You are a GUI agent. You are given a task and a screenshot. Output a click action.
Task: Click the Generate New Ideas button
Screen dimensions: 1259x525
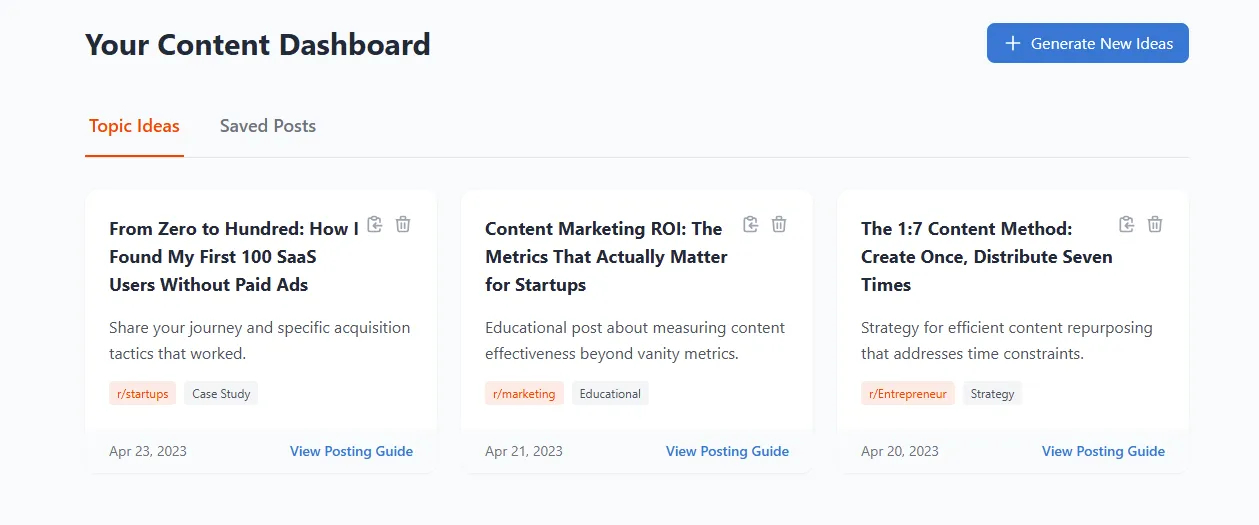1088,43
